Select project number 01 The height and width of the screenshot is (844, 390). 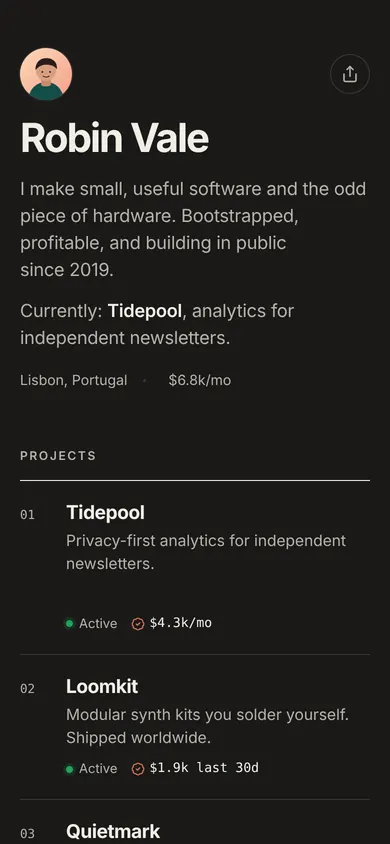27,515
